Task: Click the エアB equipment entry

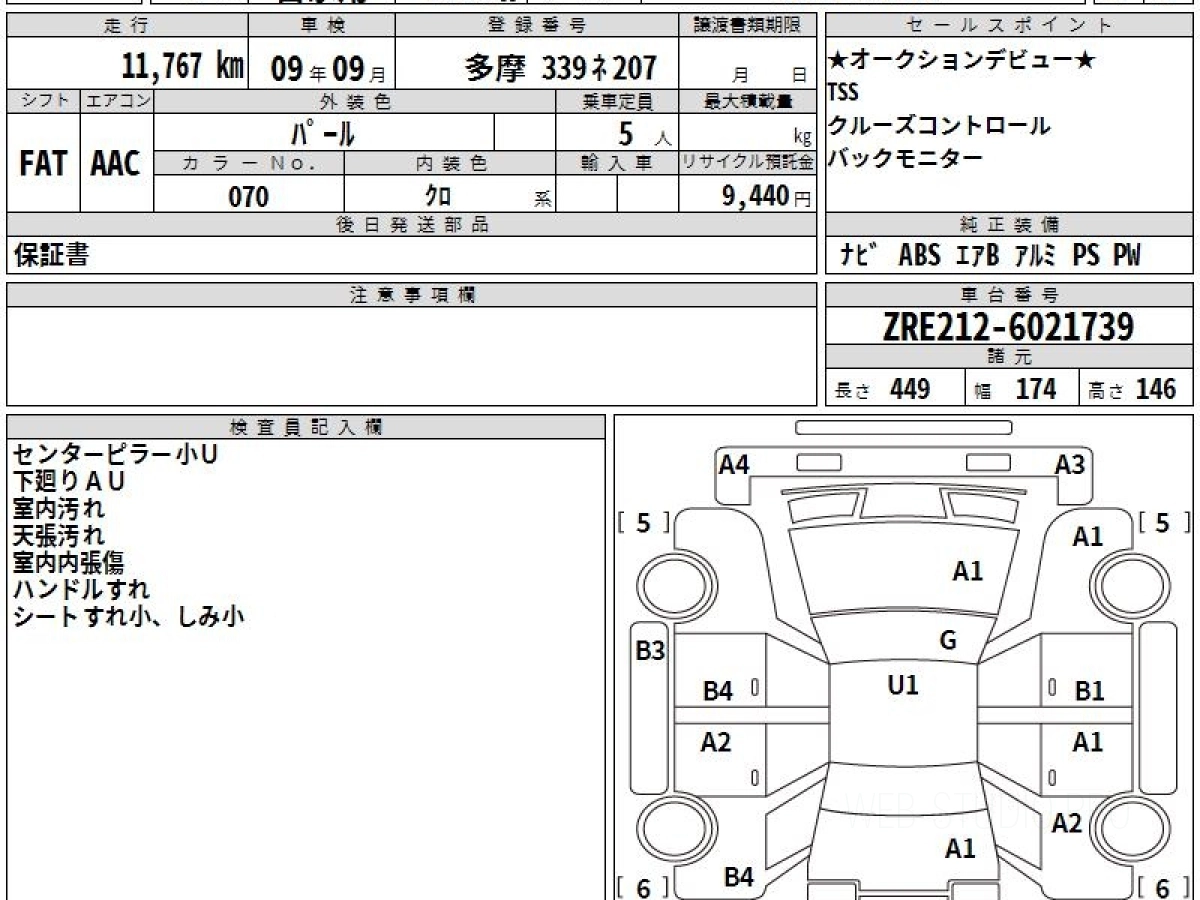Action: [x=977, y=255]
